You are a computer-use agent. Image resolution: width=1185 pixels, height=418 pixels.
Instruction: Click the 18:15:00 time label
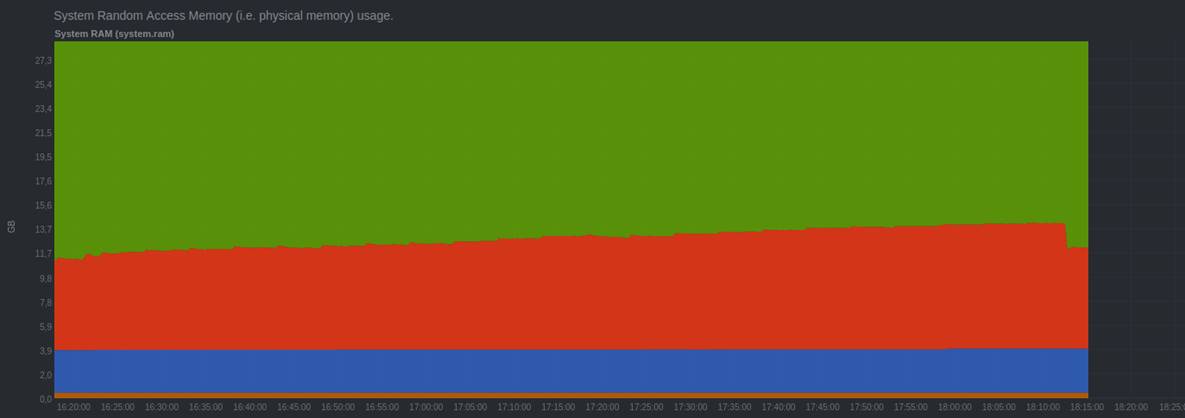point(1087,407)
